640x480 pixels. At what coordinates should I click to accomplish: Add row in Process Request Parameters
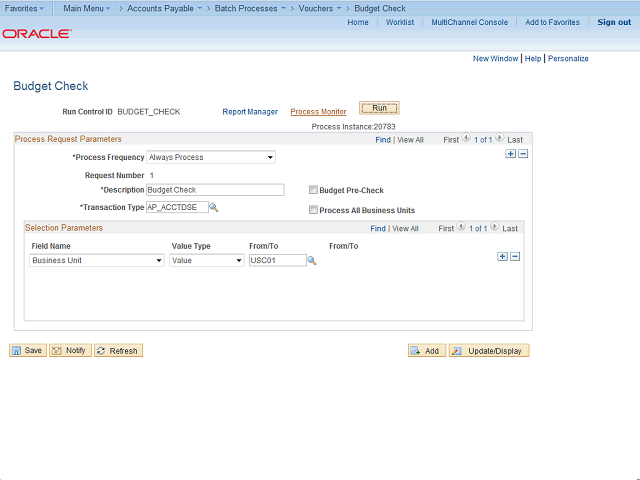(x=511, y=154)
